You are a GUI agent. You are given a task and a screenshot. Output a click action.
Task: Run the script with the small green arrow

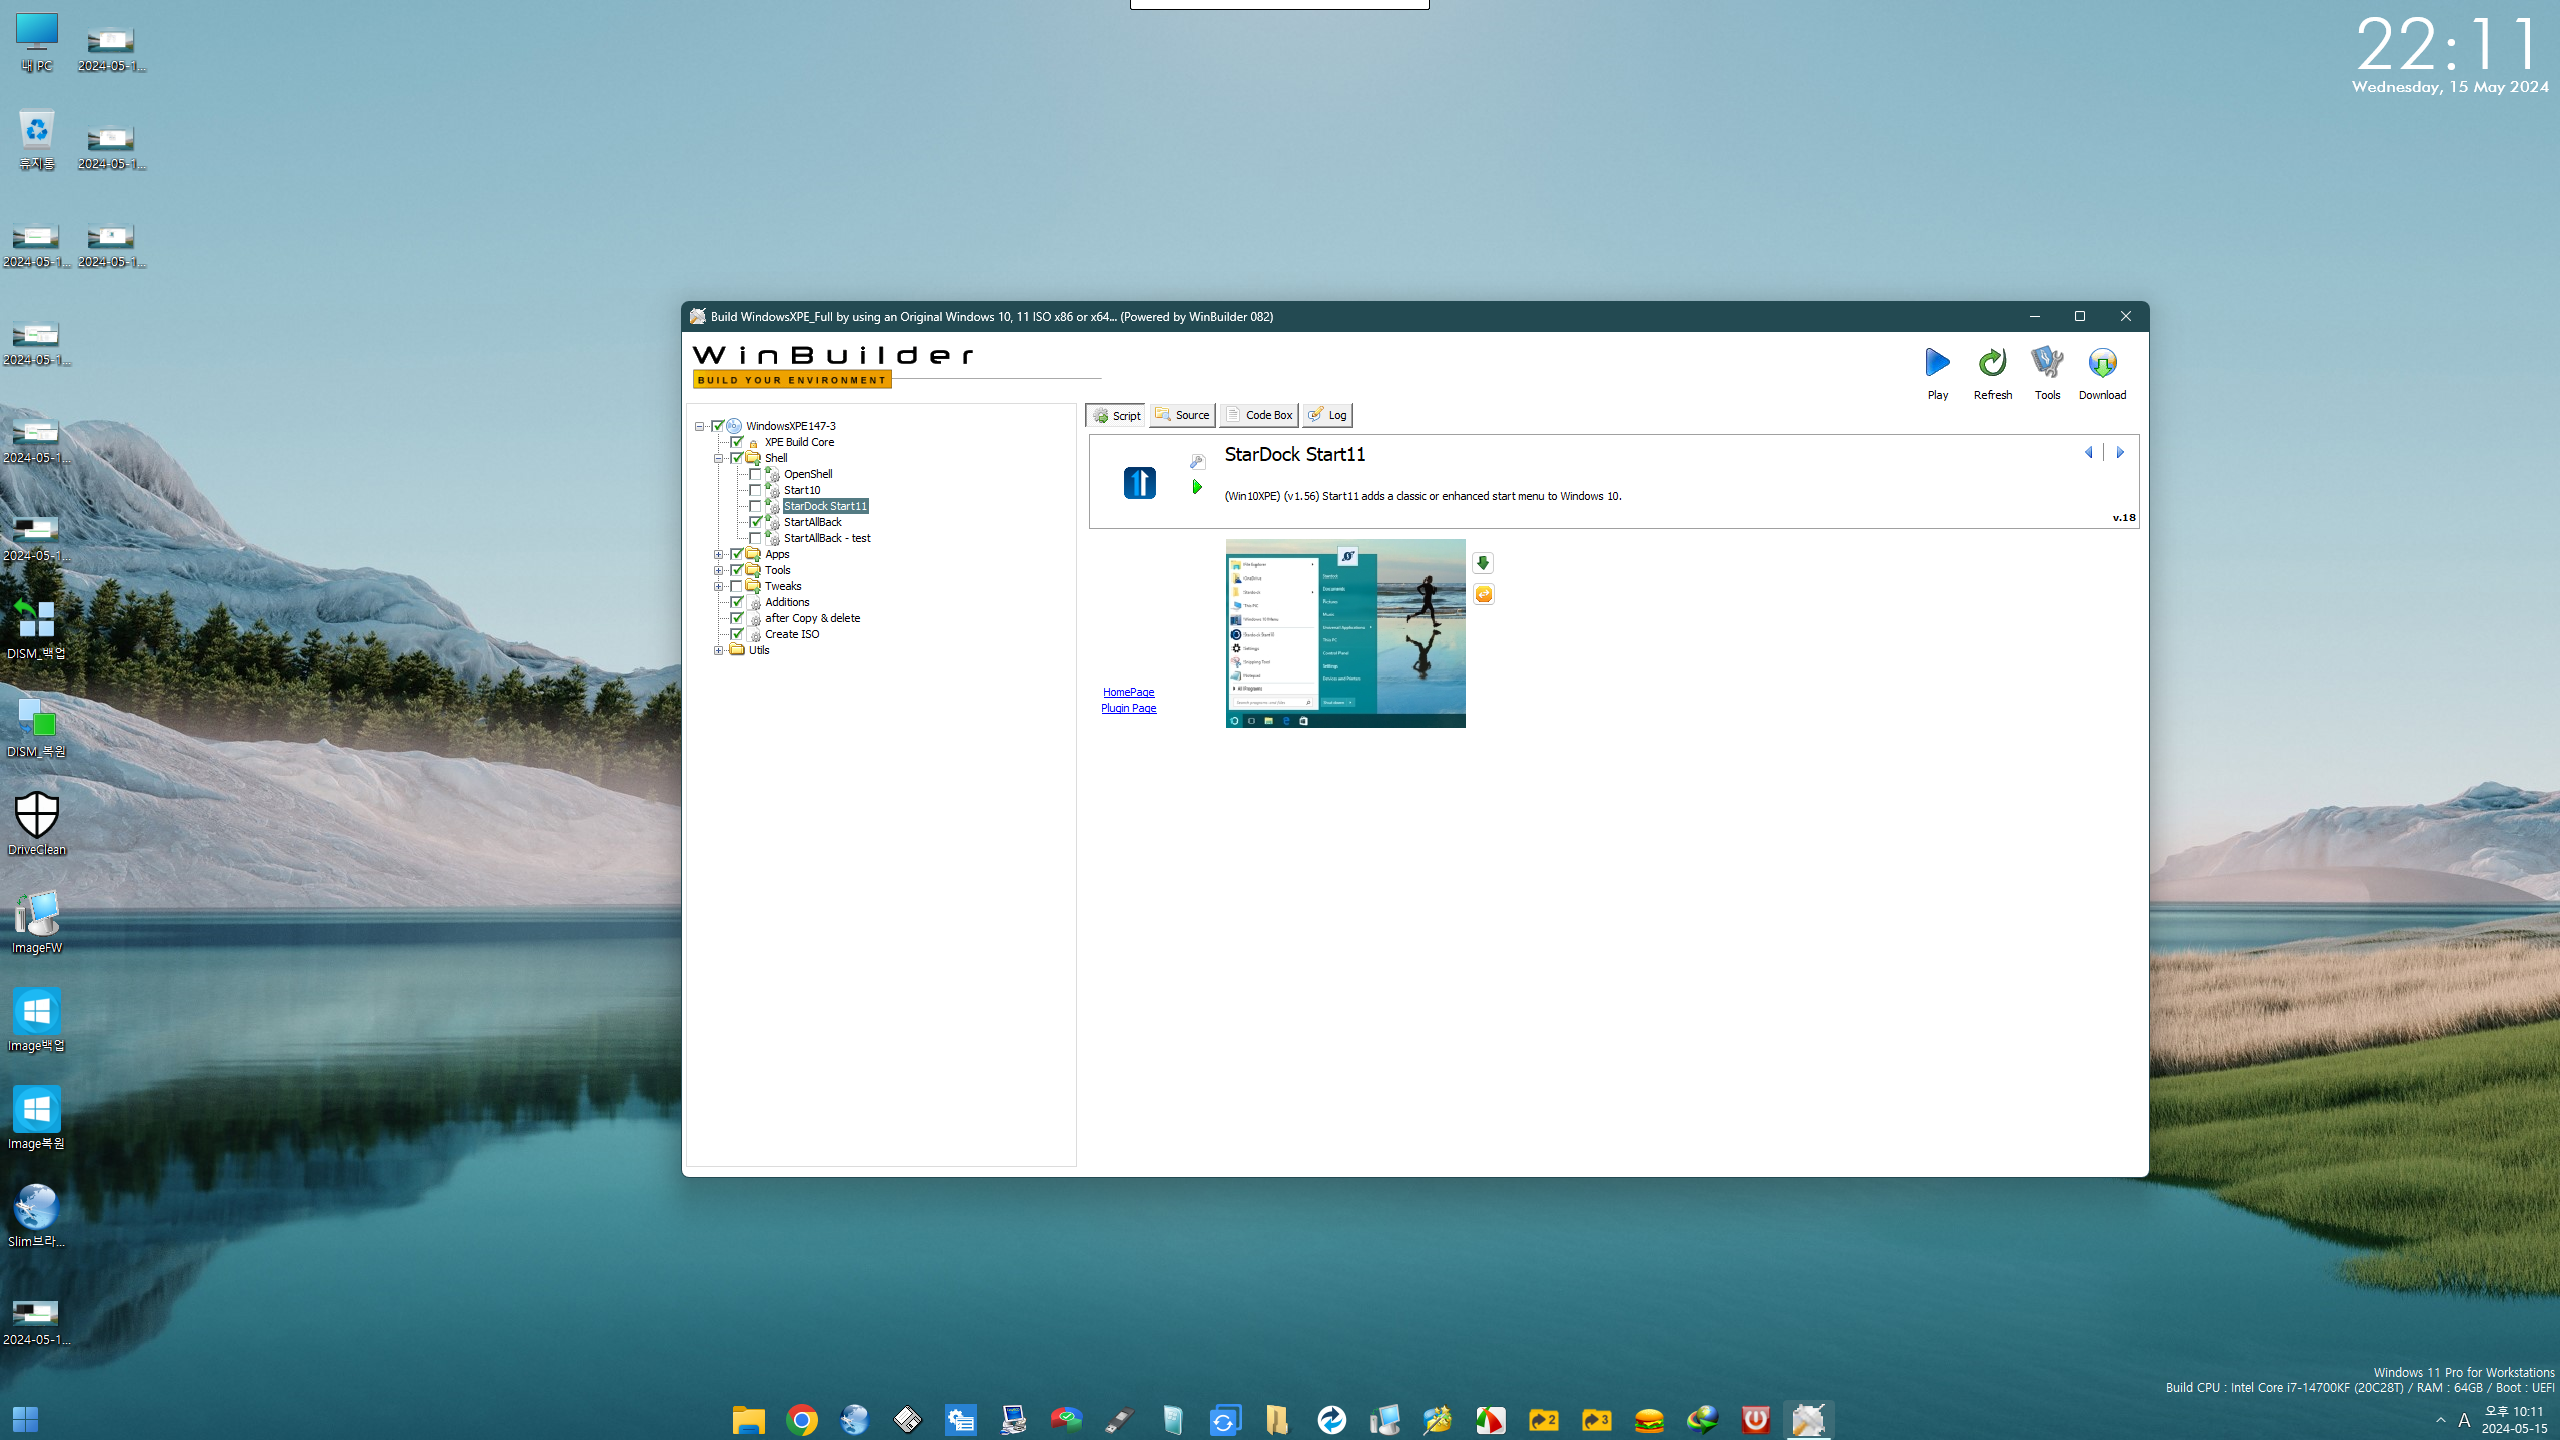click(1197, 487)
